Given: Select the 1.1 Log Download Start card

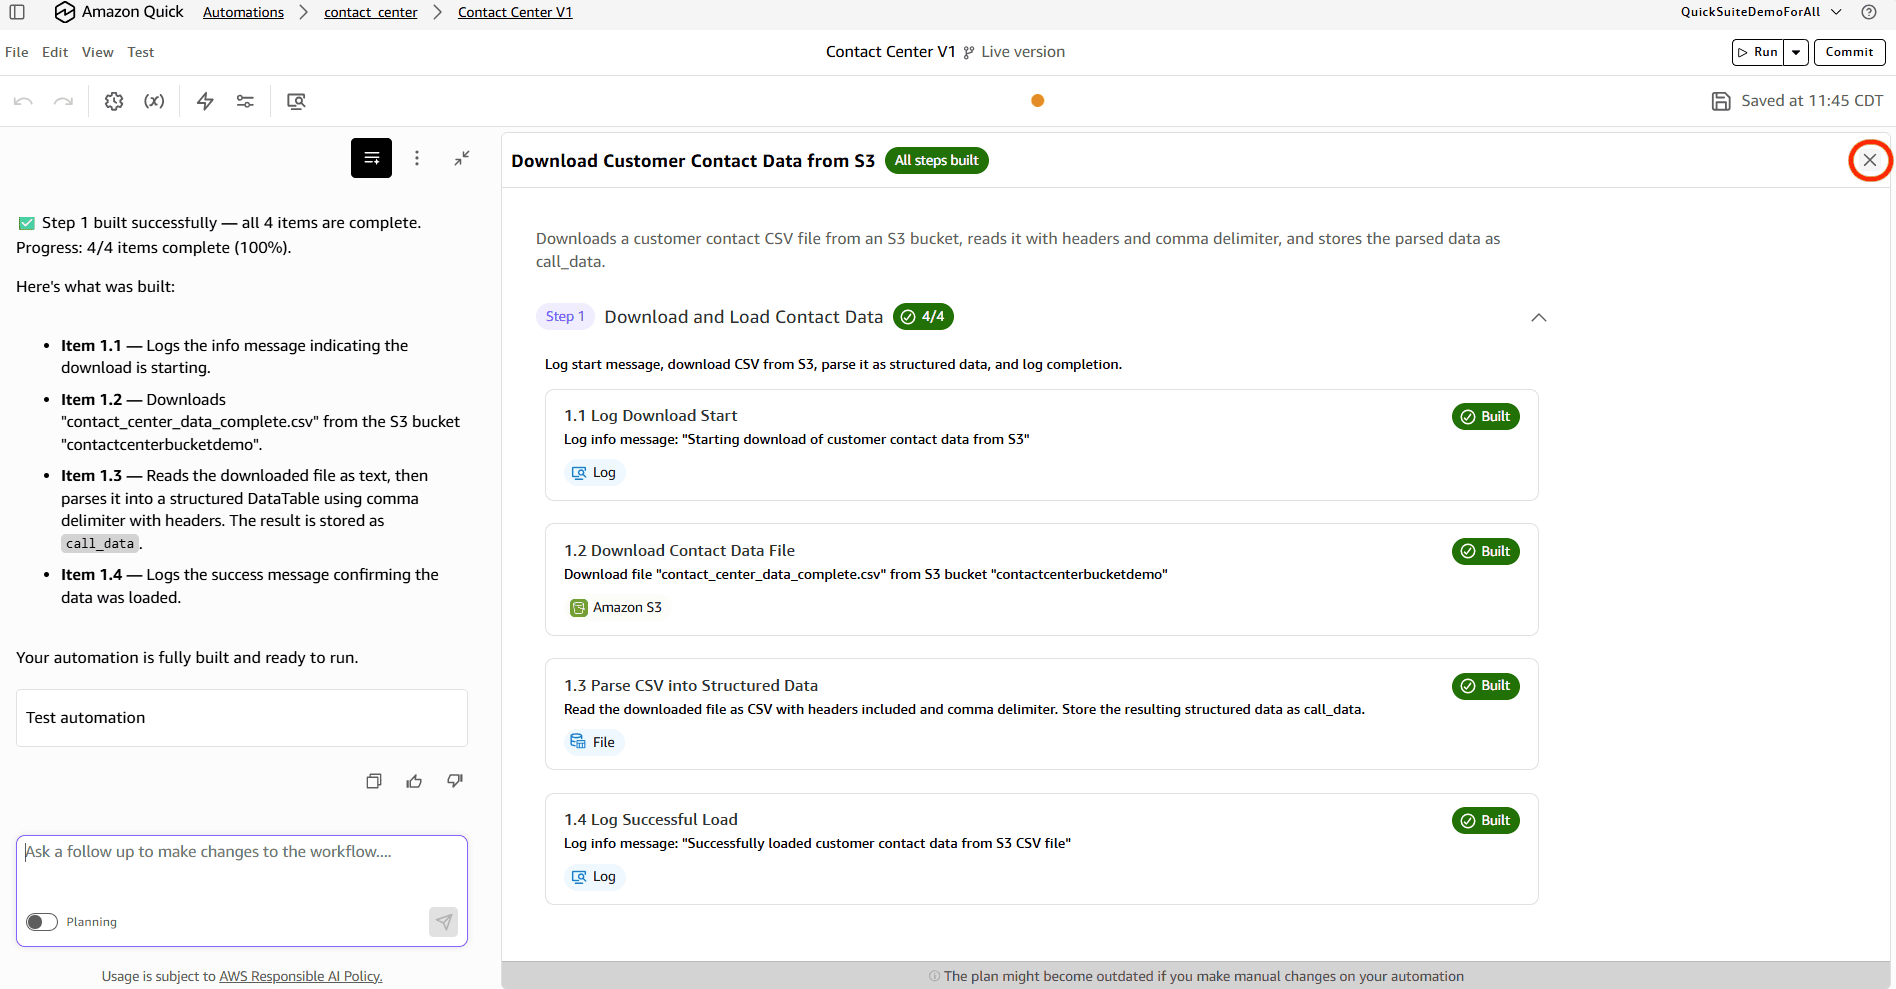Looking at the screenshot, I should (x=1041, y=445).
